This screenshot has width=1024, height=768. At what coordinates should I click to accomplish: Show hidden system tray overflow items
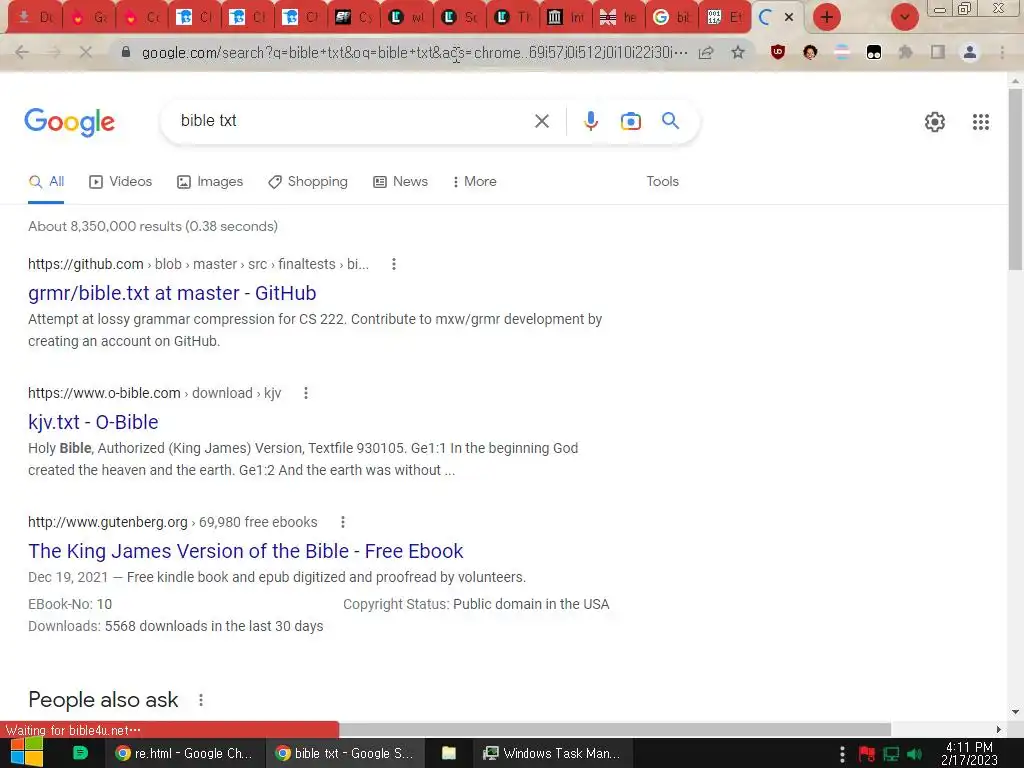(842, 754)
